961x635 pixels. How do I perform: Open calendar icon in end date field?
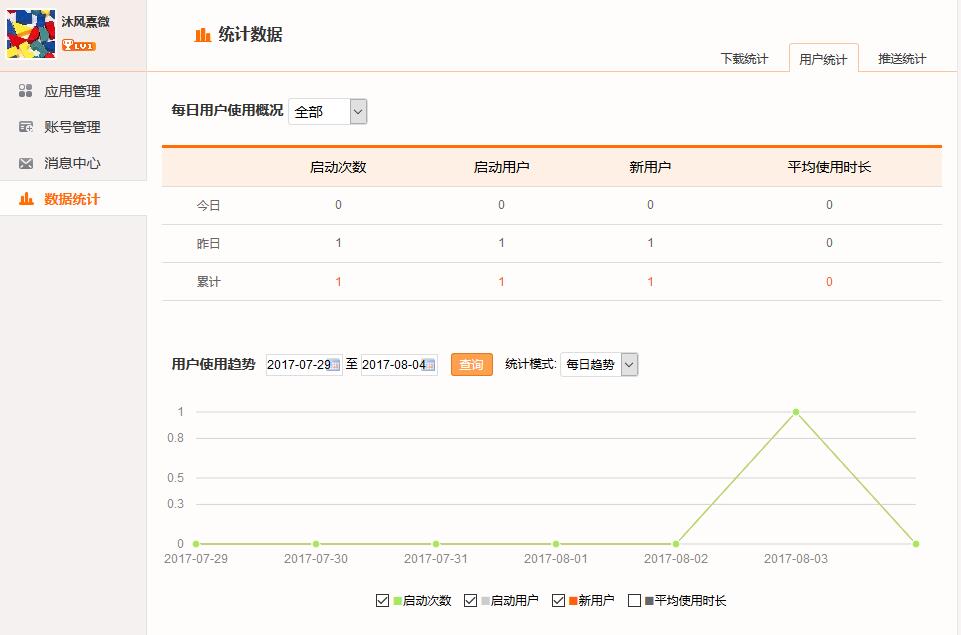point(430,365)
